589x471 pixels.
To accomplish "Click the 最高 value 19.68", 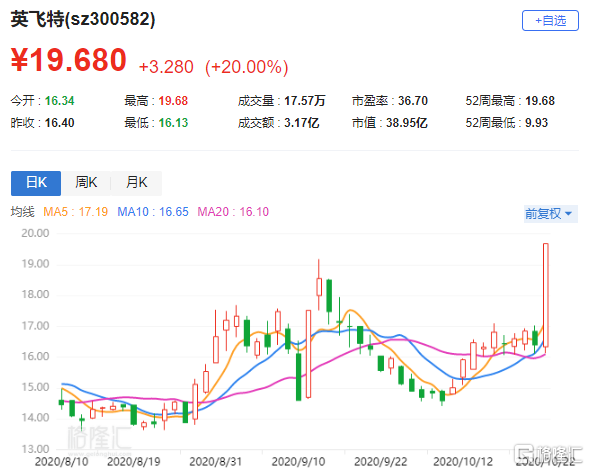I will [x=173, y=101].
